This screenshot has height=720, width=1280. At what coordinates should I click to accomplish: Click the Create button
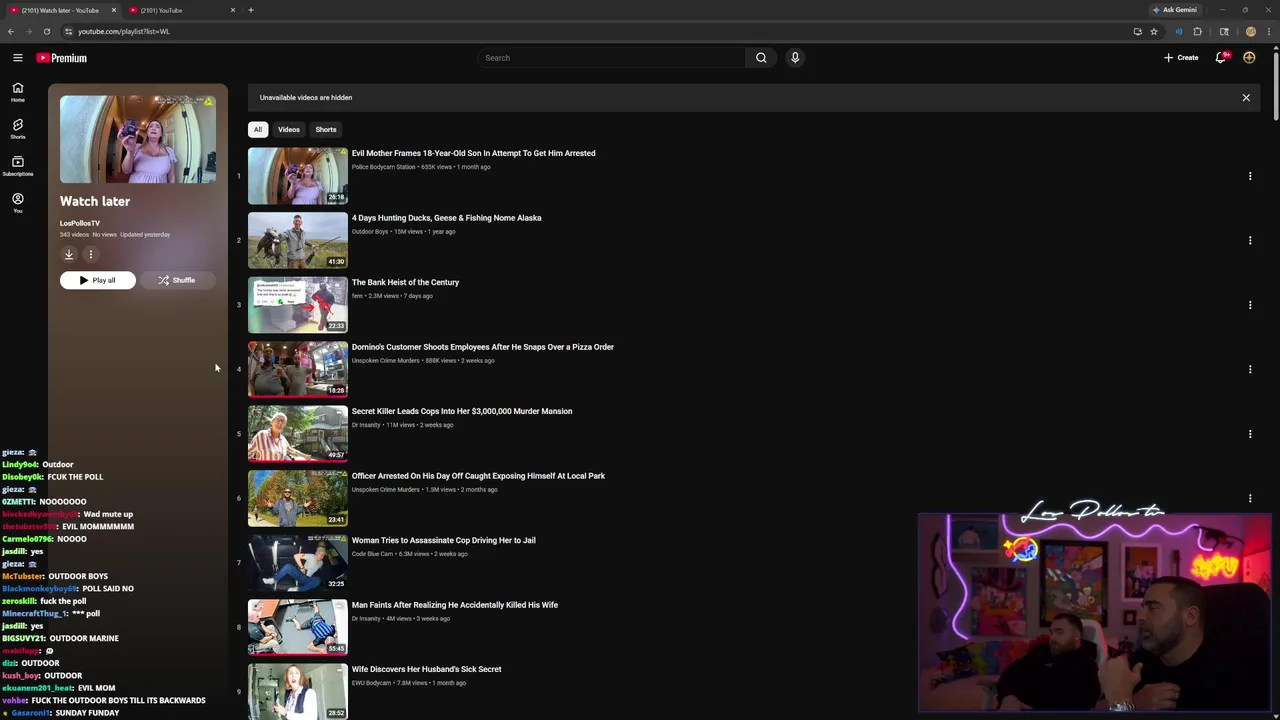(1181, 58)
